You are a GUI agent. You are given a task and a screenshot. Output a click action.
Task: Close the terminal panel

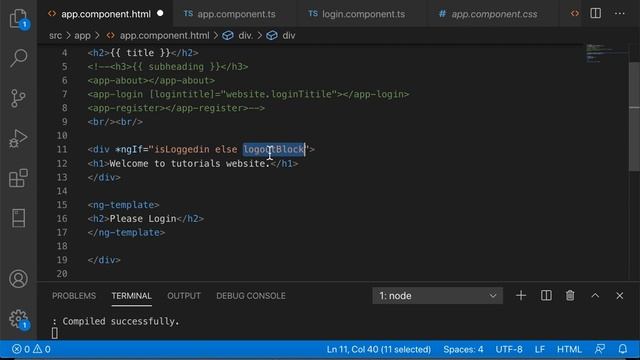[x=620, y=296]
